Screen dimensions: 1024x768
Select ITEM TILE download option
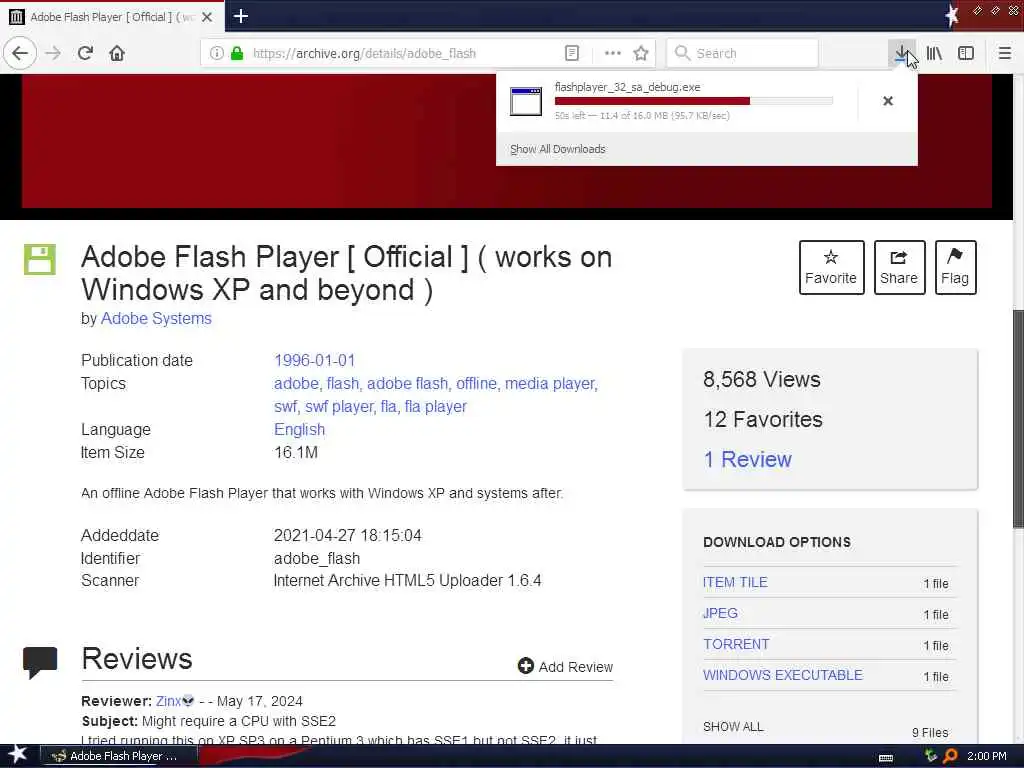pyautogui.click(x=735, y=582)
